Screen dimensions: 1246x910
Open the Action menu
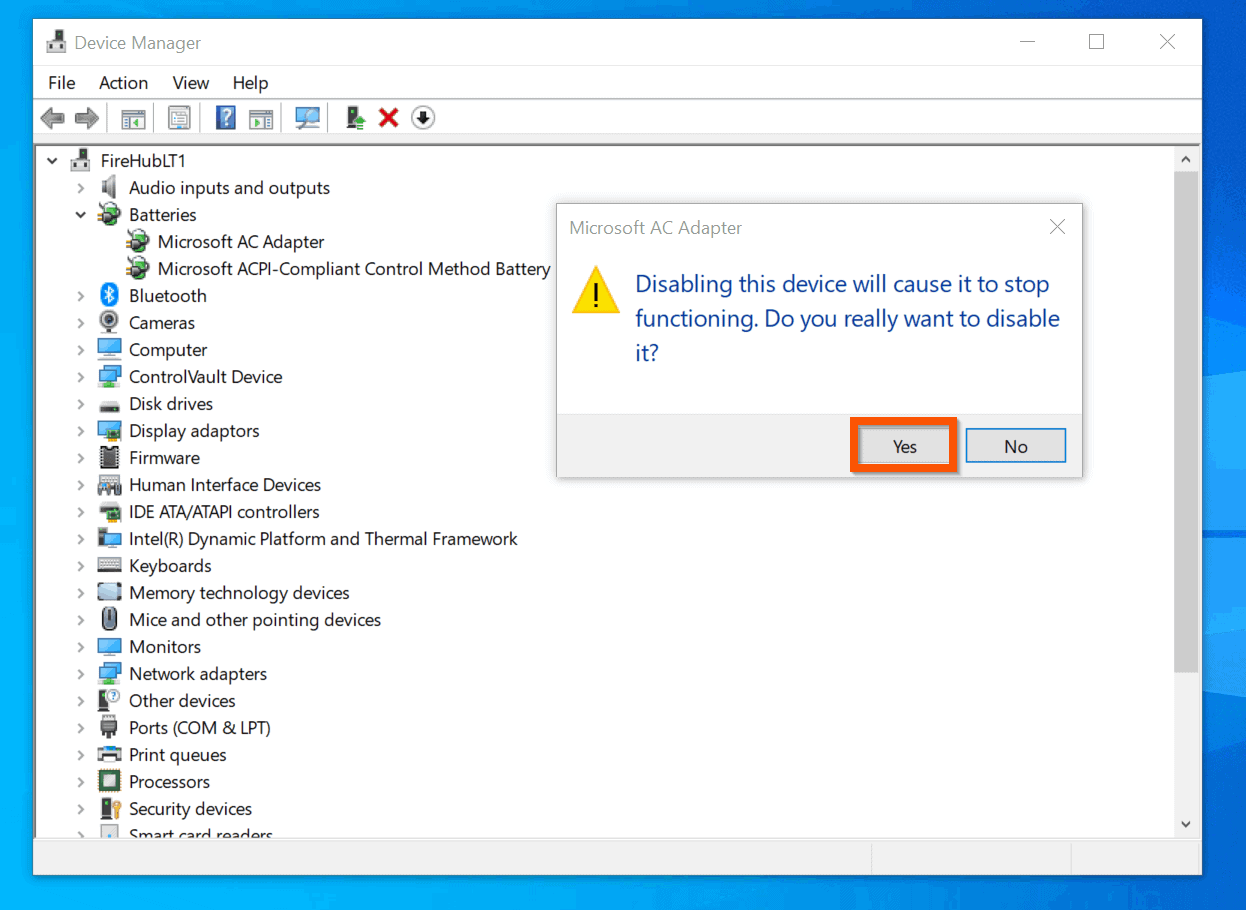[x=122, y=82]
